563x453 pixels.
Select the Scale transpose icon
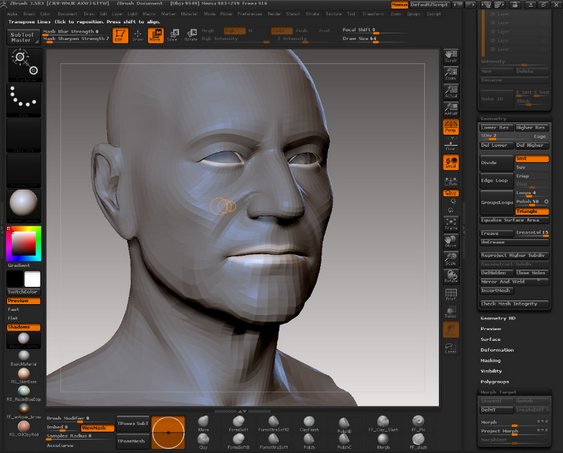point(173,36)
